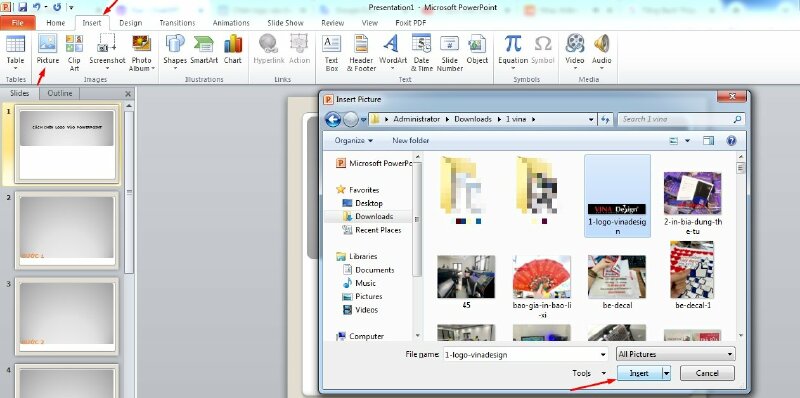The image size is (800, 398).
Task: Select Pictures library in navigation pane
Action: [x=368, y=296]
